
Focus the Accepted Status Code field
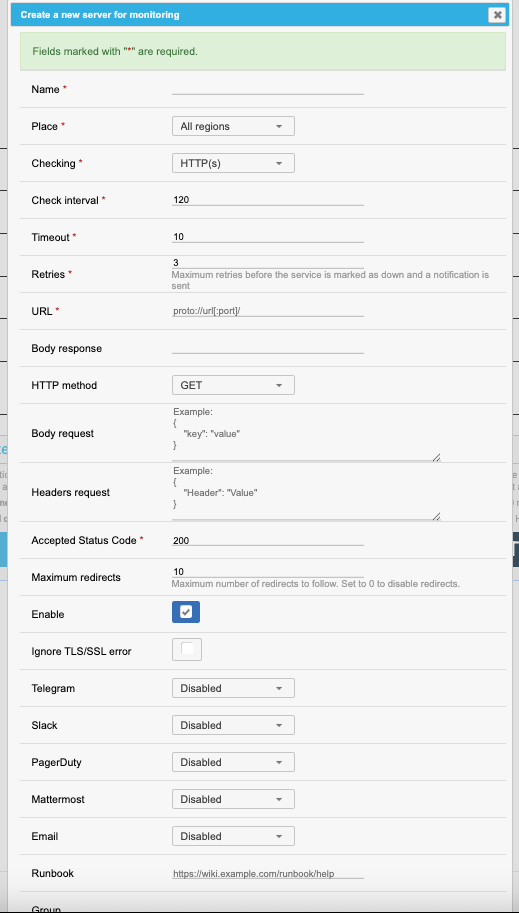(268, 540)
